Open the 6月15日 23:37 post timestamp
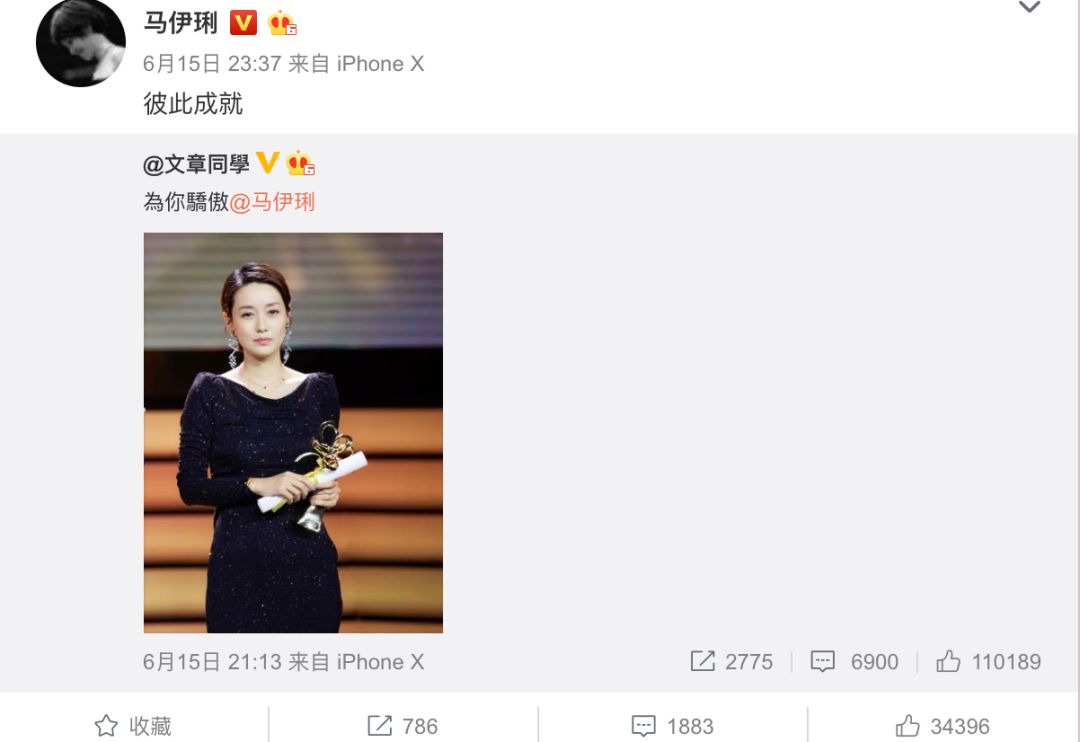The height and width of the screenshot is (742, 1080). click(x=212, y=64)
